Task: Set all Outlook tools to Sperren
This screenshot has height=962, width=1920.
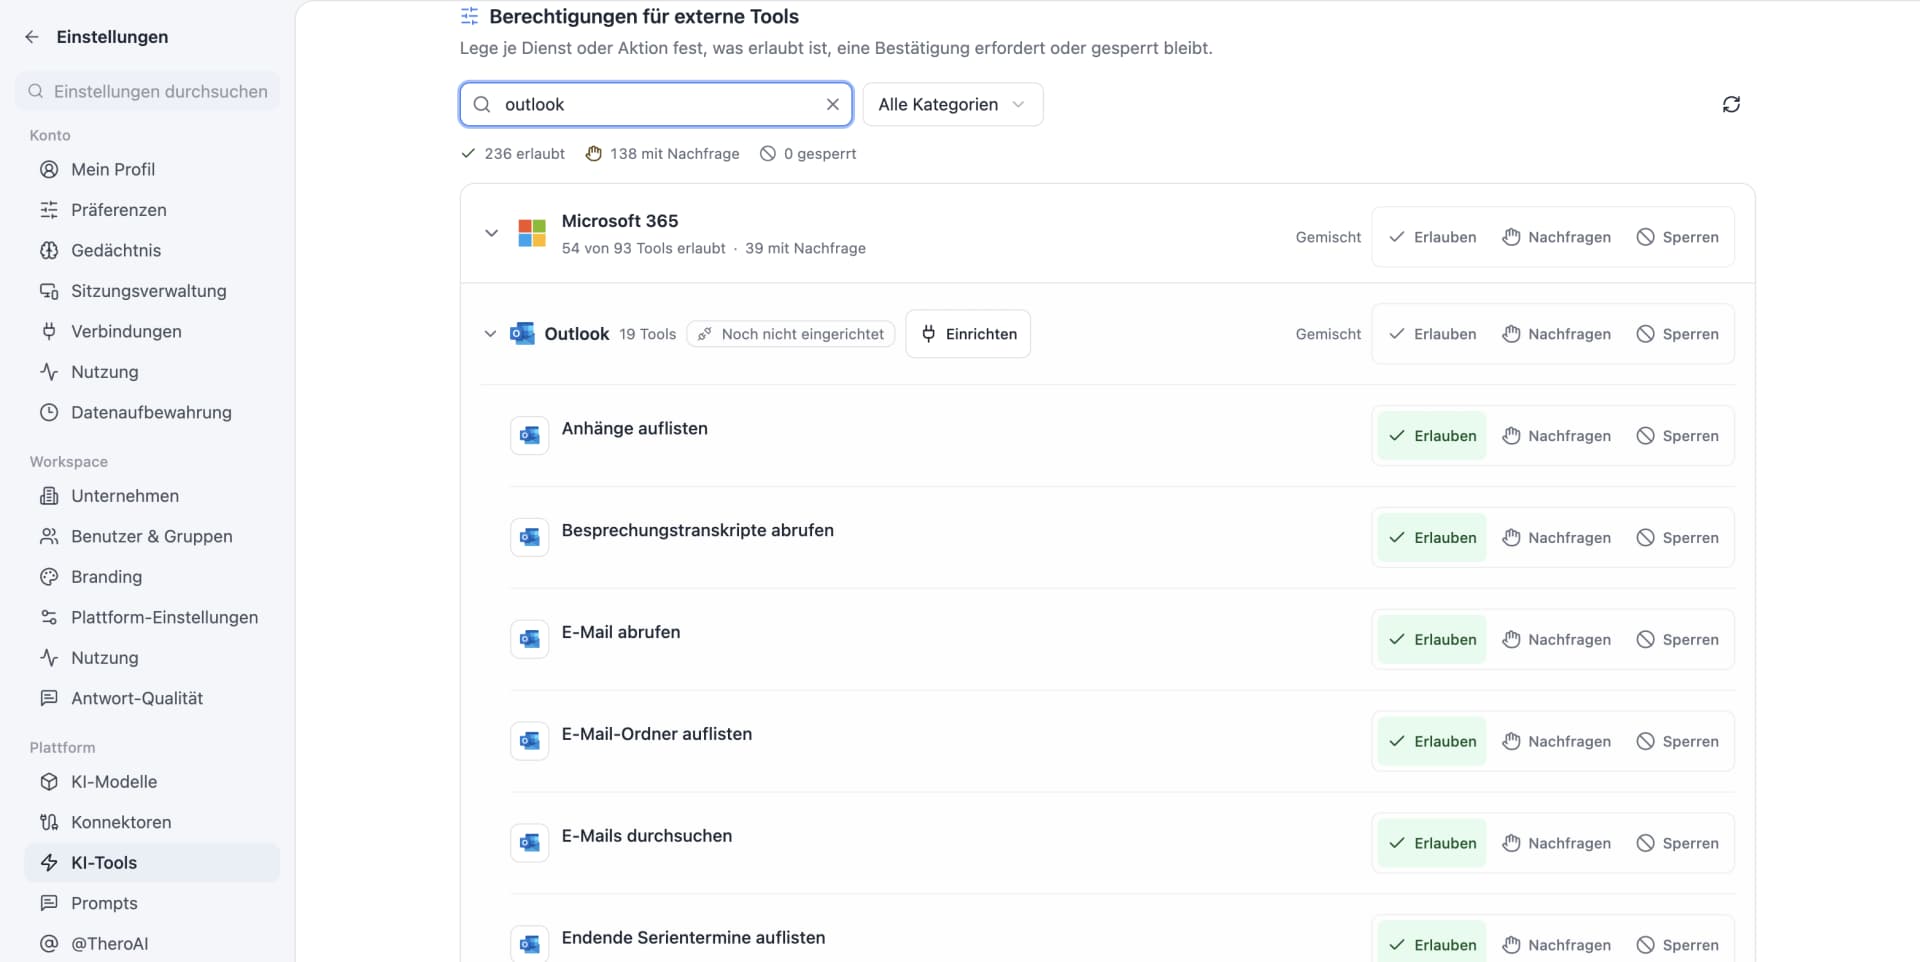Action: click(1677, 334)
